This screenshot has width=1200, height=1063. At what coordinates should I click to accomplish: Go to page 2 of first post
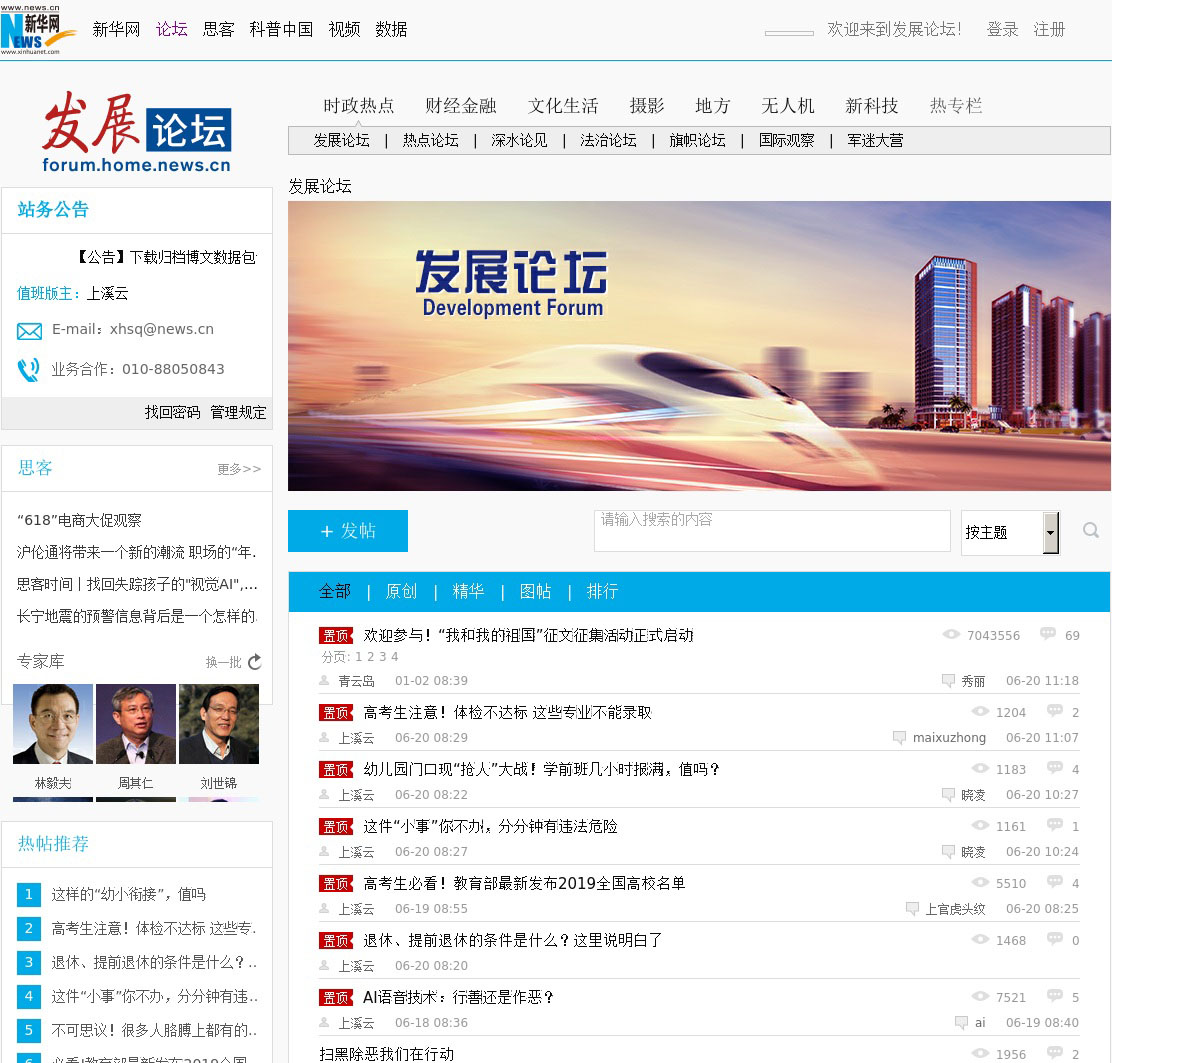coord(370,657)
